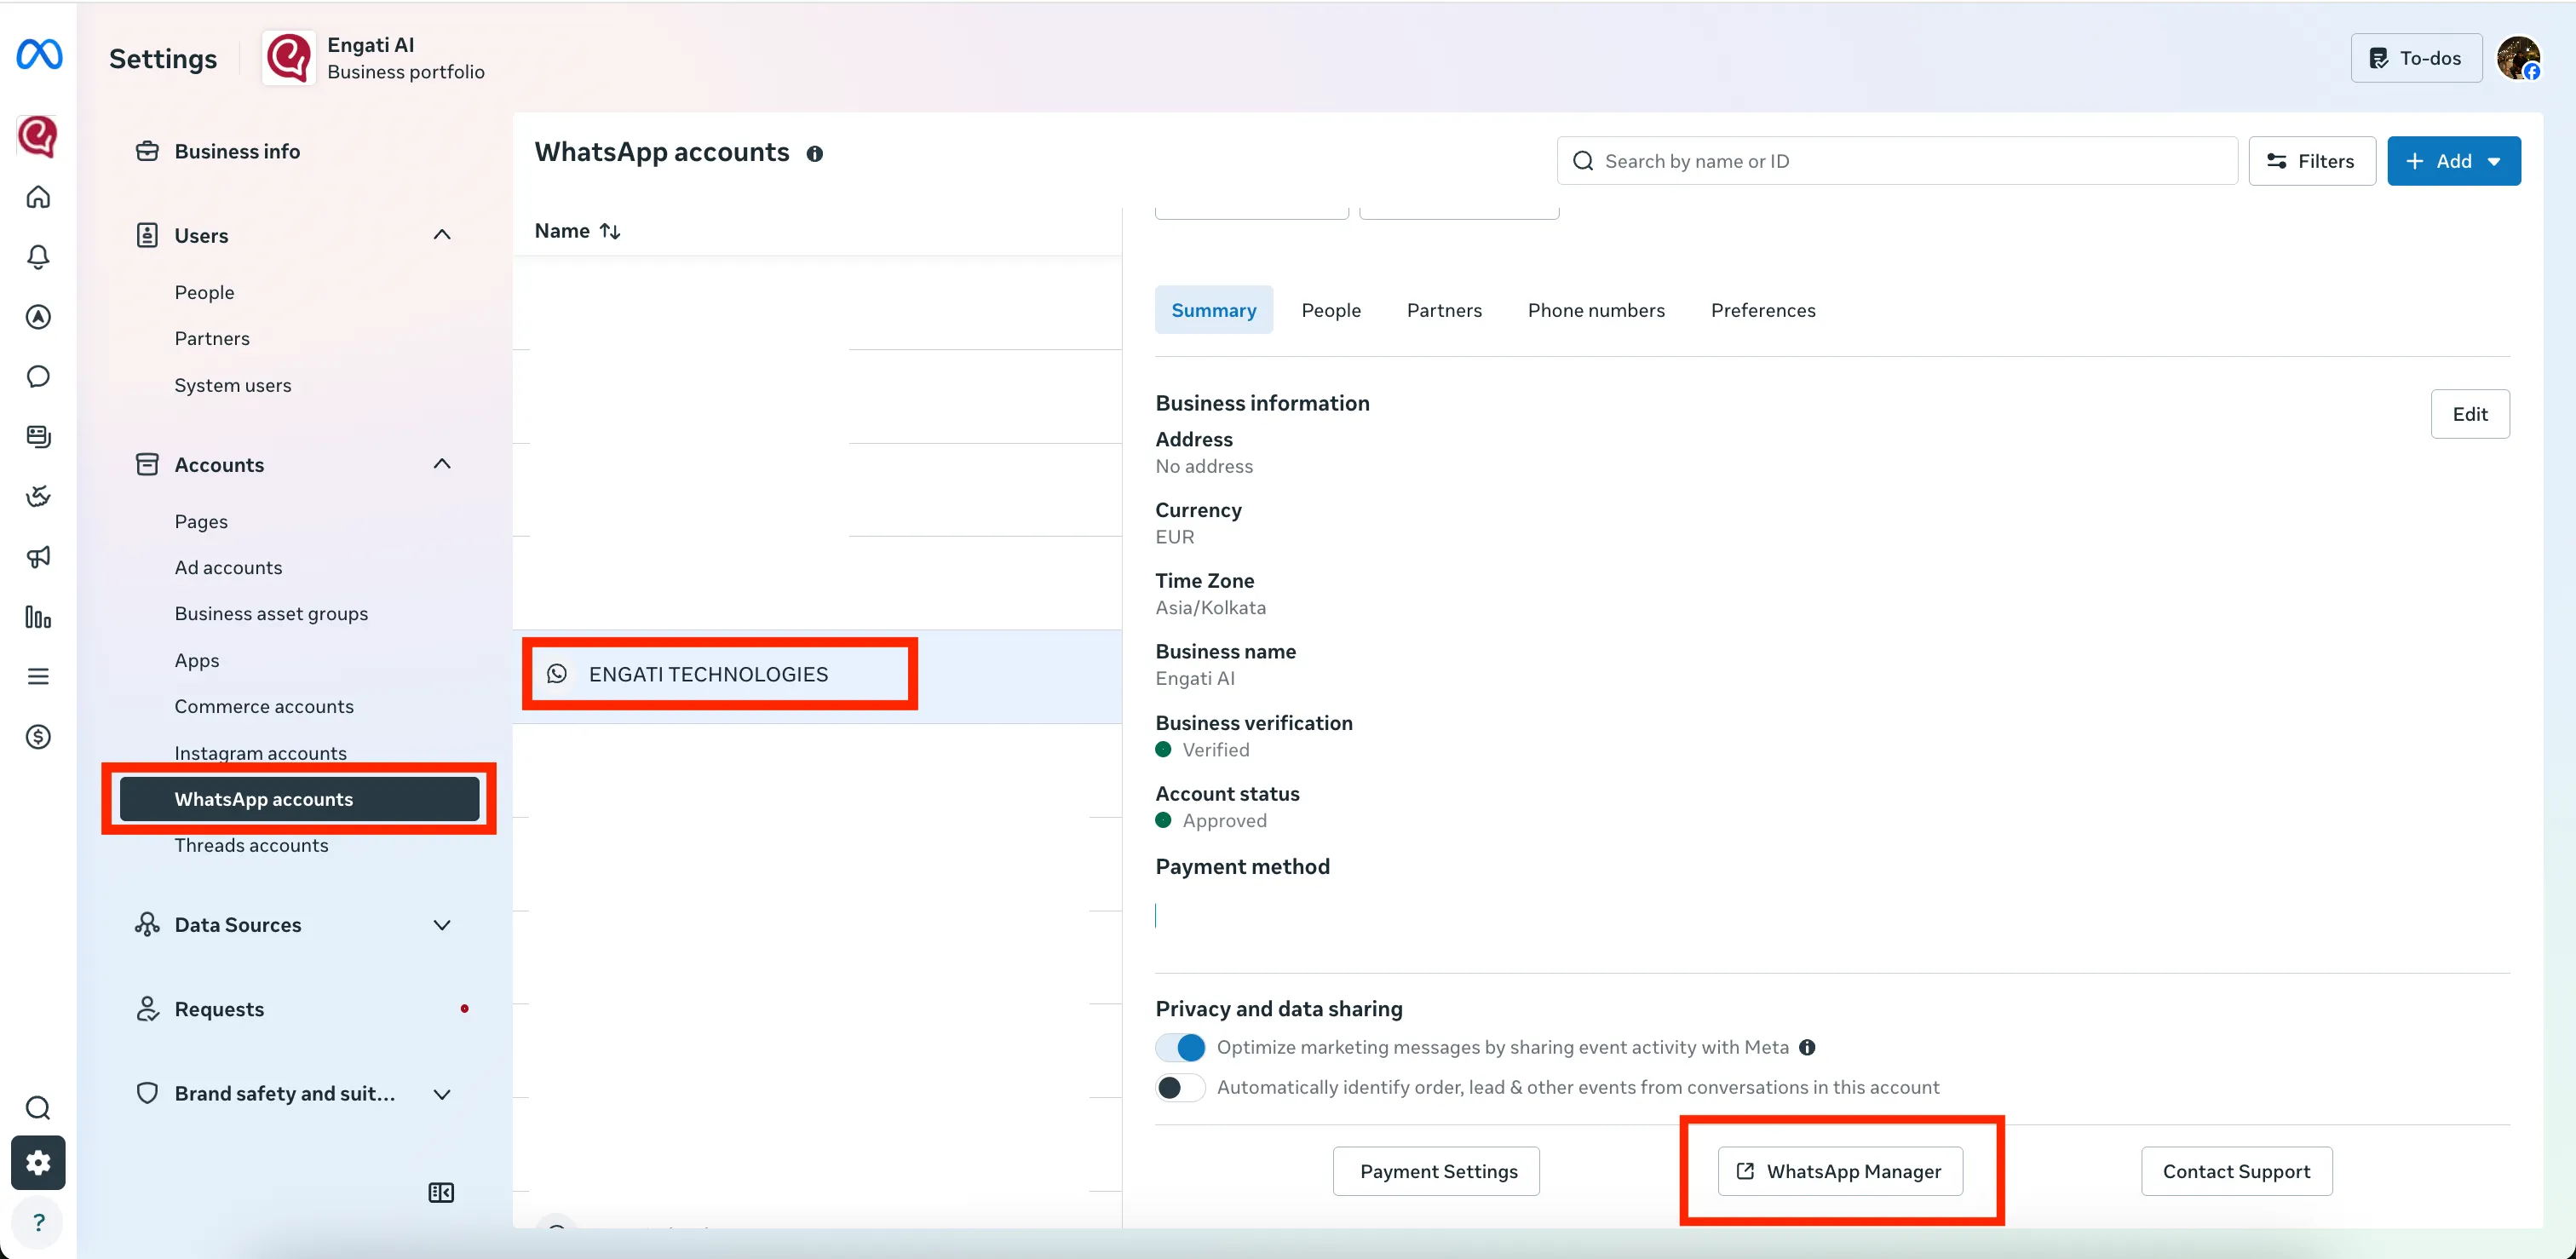Open Apps under Accounts
The width and height of the screenshot is (2576, 1259).
197,660
